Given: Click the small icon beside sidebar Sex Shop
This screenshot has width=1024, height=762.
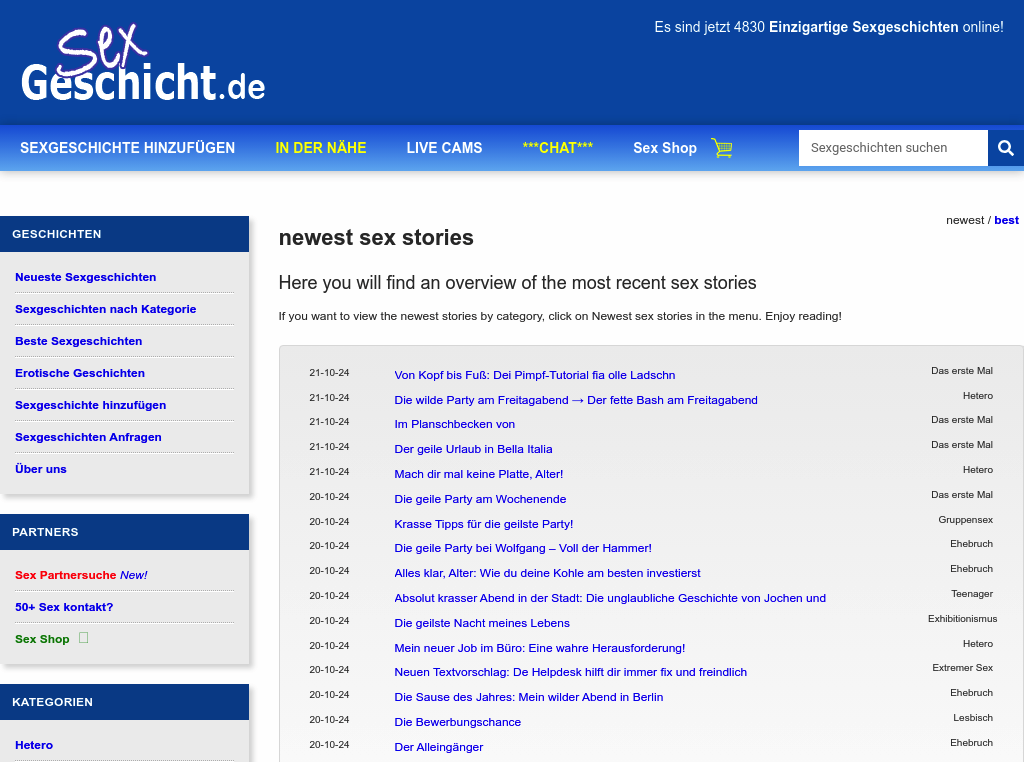Looking at the screenshot, I should point(84,638).
